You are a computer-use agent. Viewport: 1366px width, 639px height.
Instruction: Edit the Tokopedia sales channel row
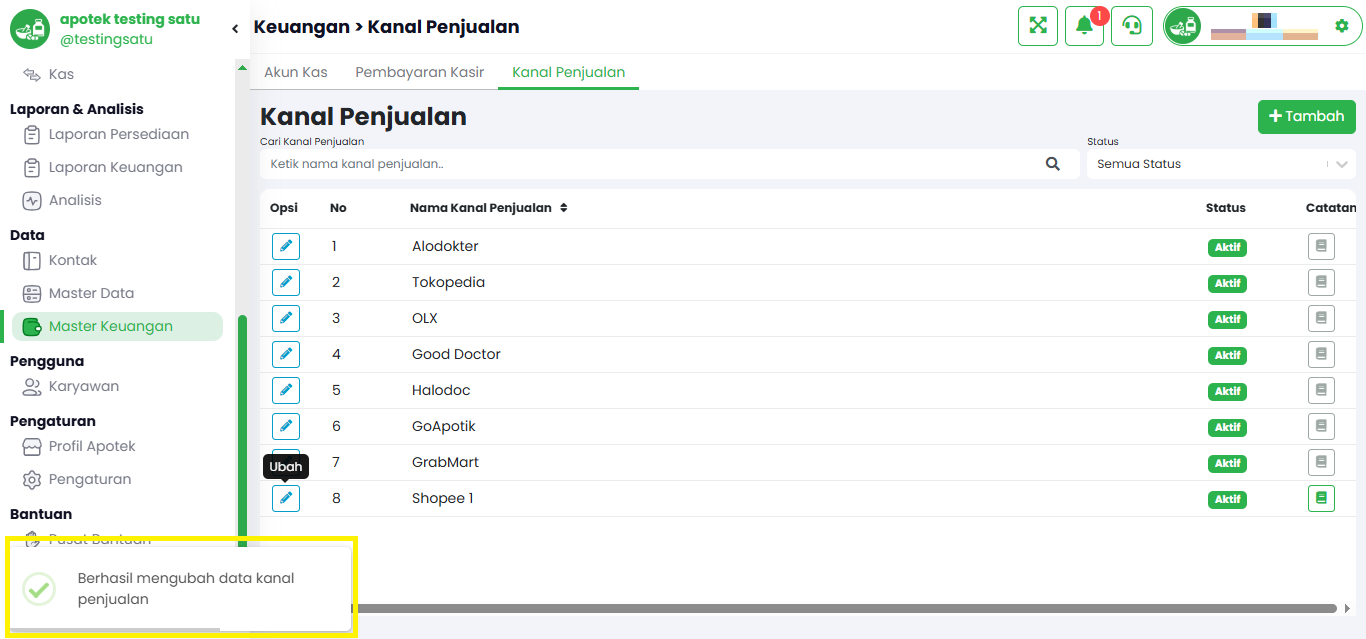(286, 282)
